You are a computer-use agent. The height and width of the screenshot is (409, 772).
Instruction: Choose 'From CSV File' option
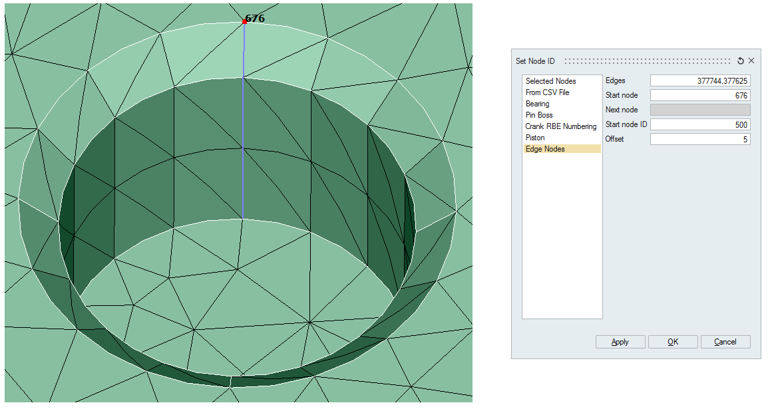(x=547, y=92)
